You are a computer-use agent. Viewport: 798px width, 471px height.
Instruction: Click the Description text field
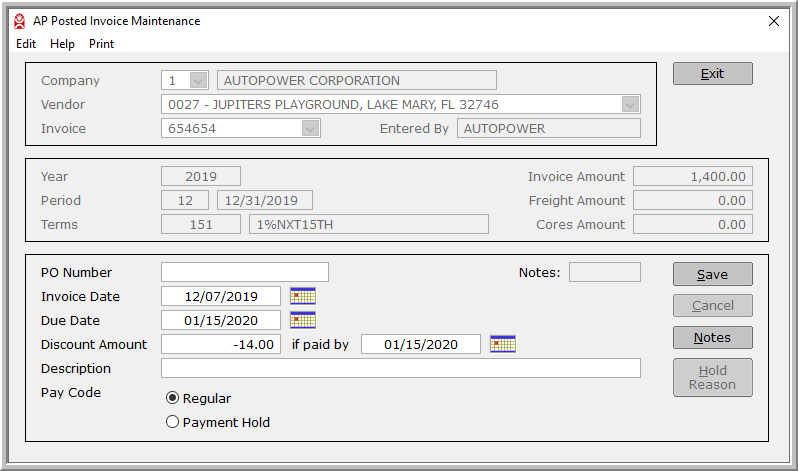point(400,368)
